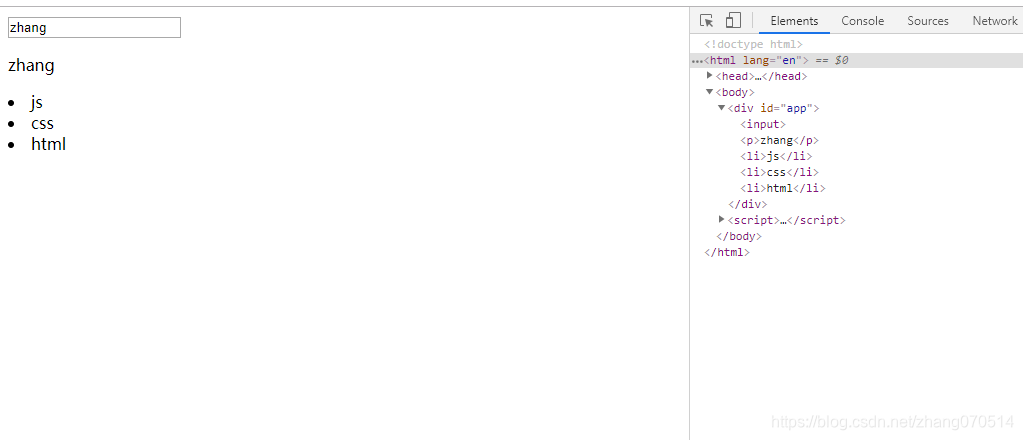Click the zhang paragraph on the page
Screen dimensions: 1023x440
click(31, 66)
